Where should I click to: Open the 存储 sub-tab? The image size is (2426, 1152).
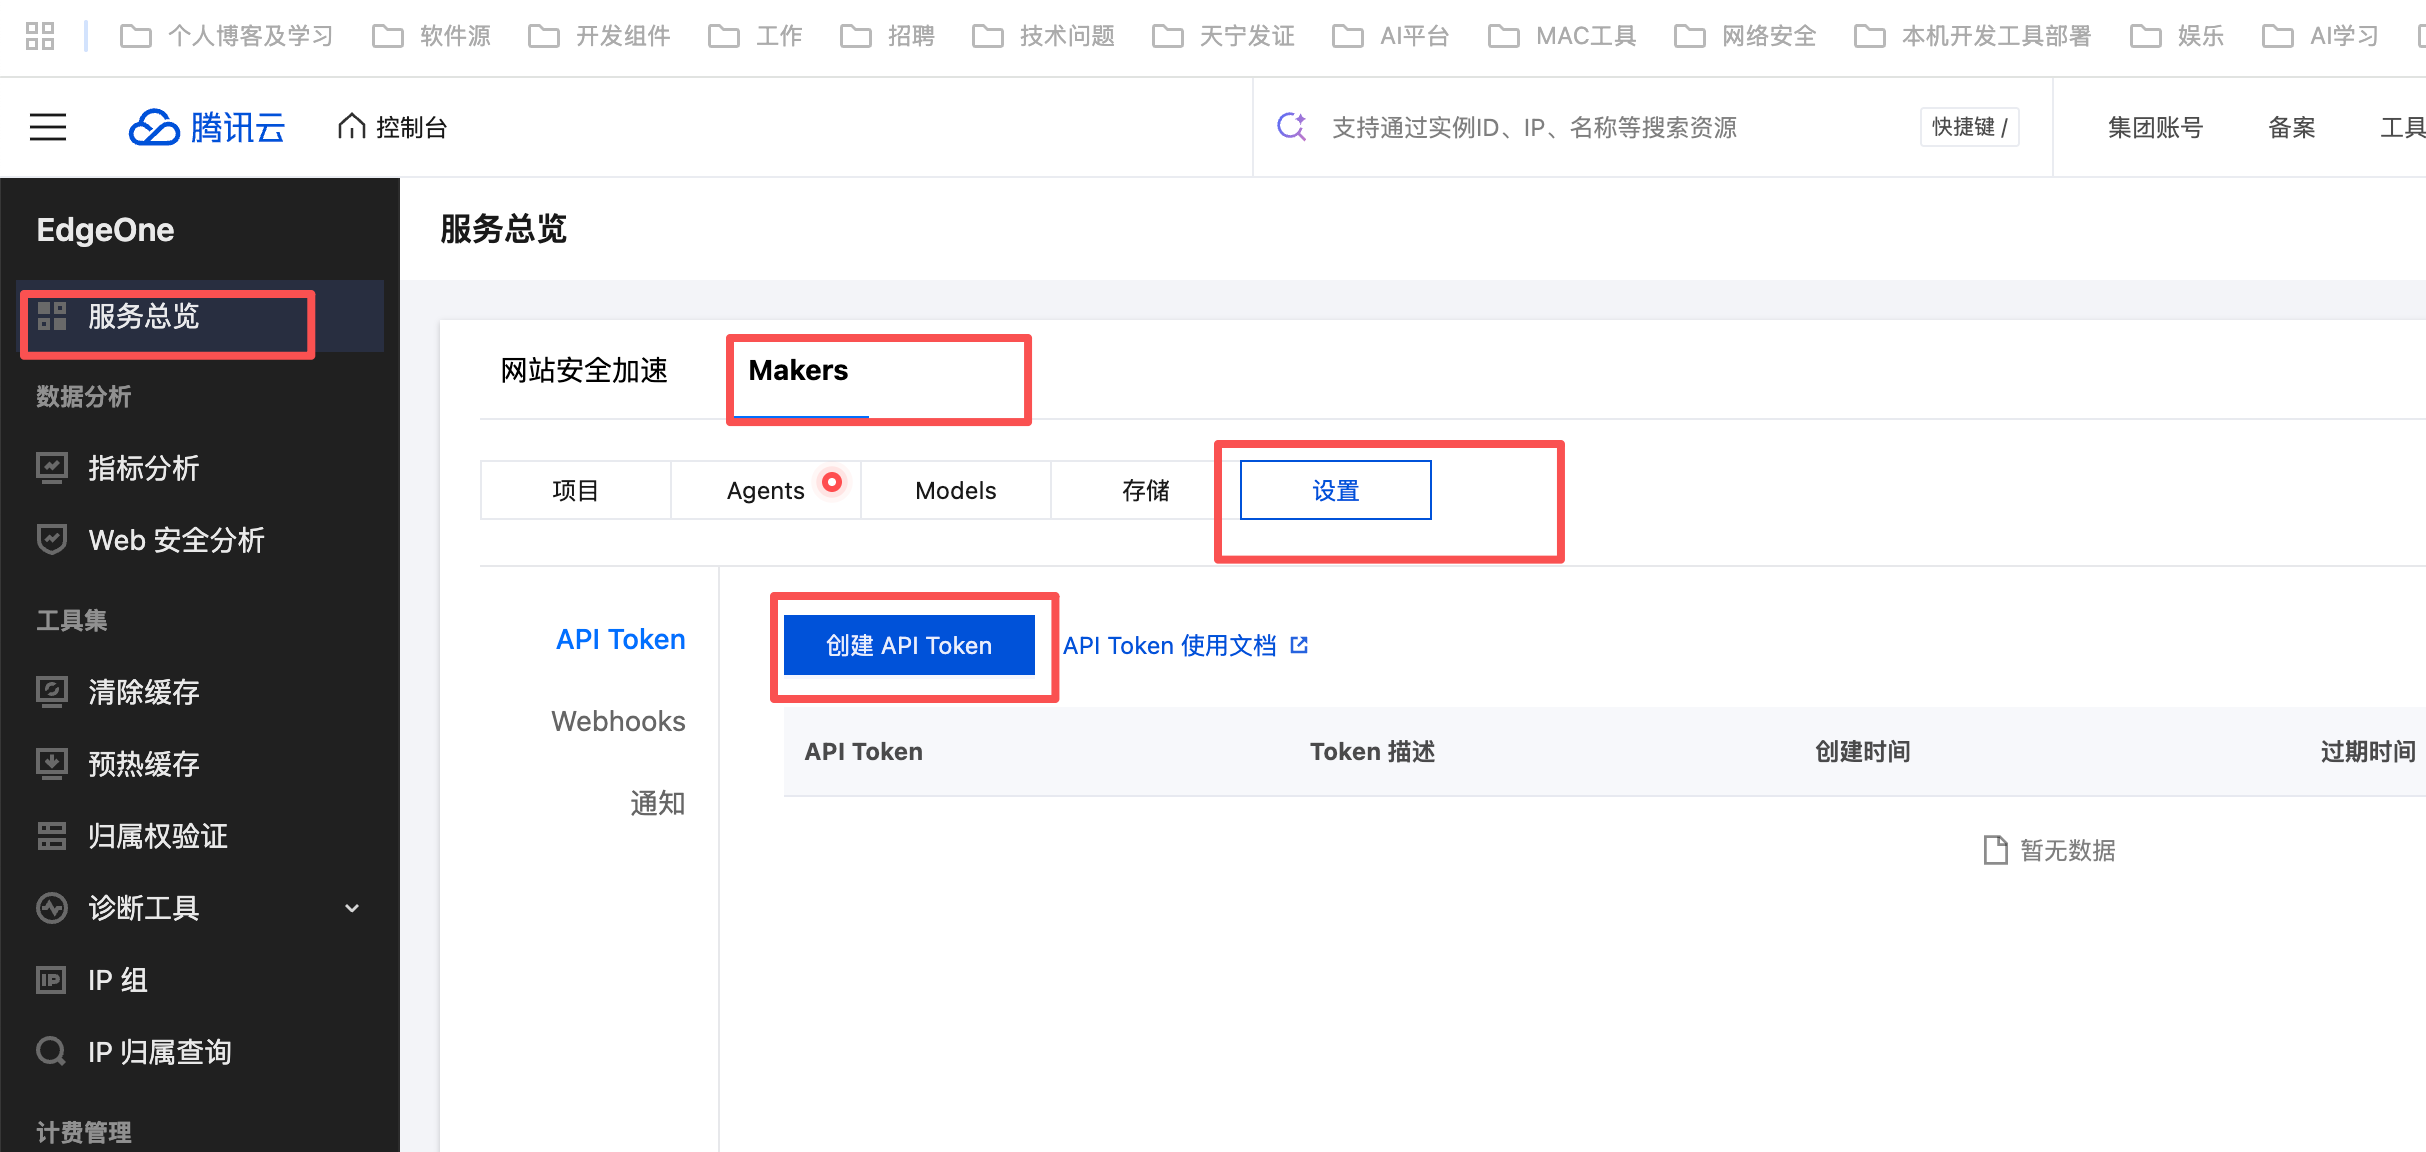tap(1145, 490)
